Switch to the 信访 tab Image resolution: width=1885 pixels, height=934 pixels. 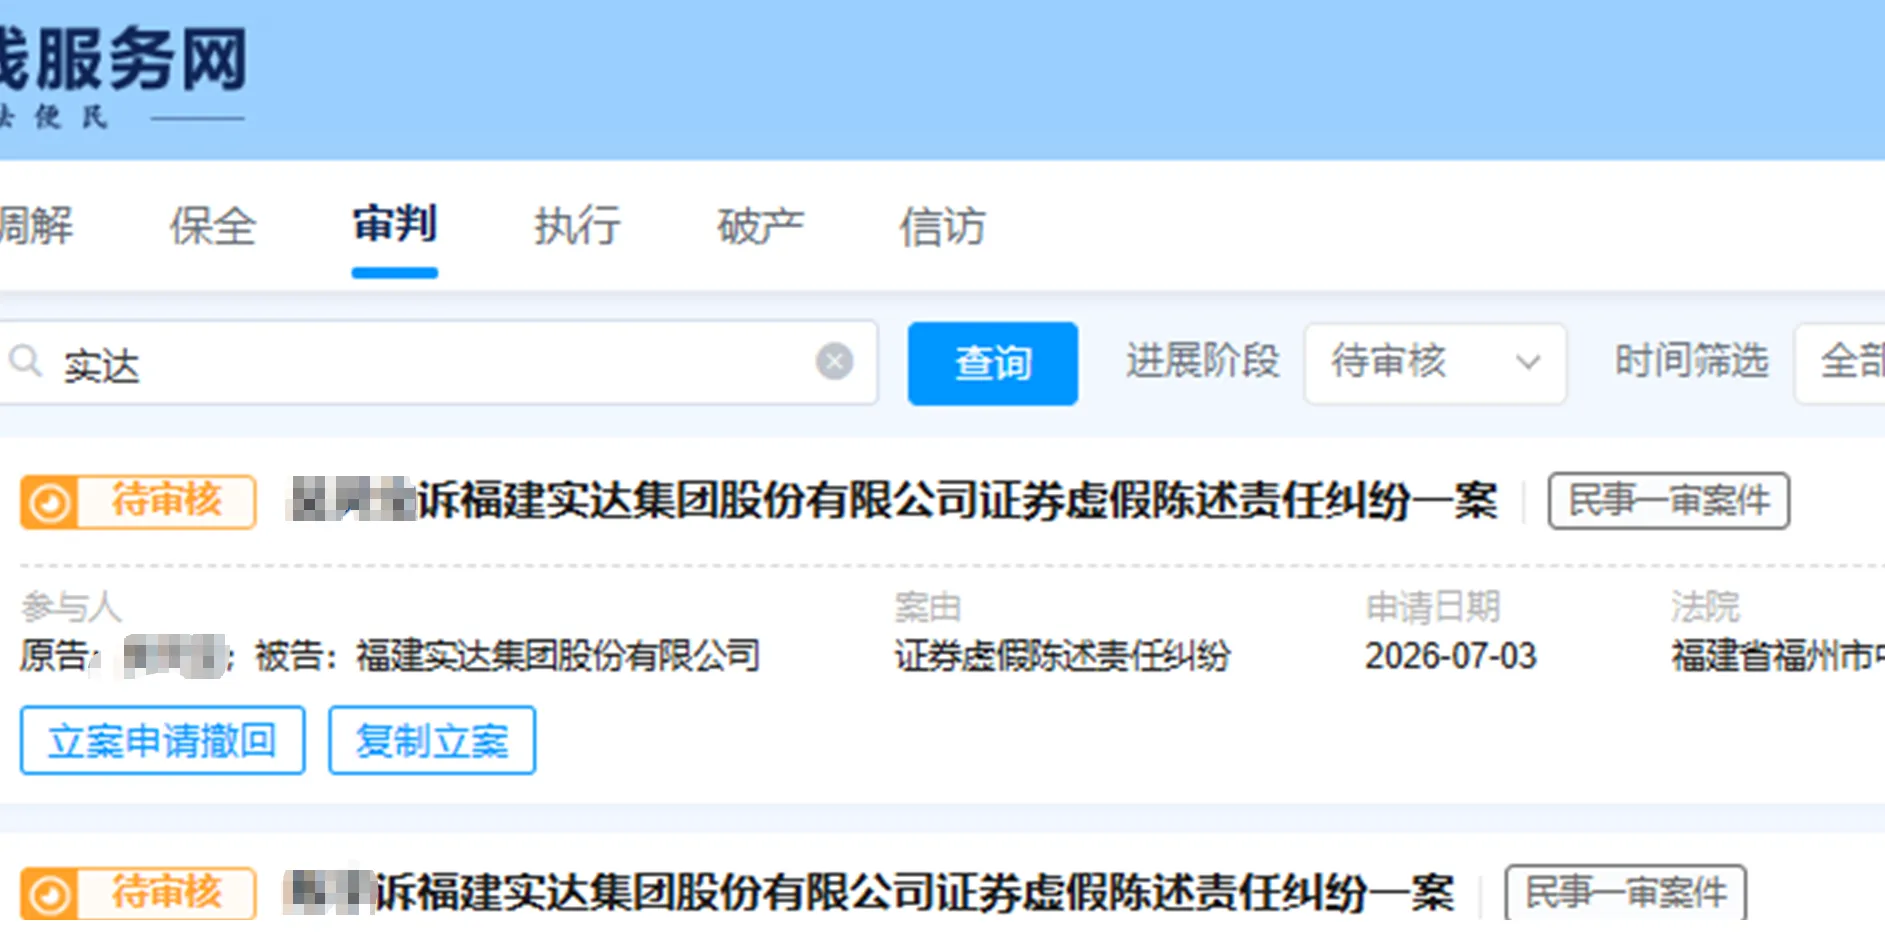click(942, 226)
